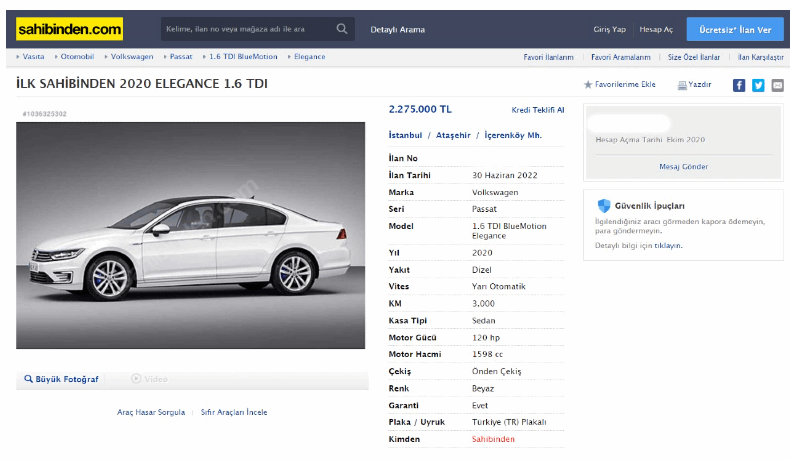790x460 pixels.
Task: Click the Favorilerime Ekle star icon
Action: pyautogui.click(x=588, y=85)
